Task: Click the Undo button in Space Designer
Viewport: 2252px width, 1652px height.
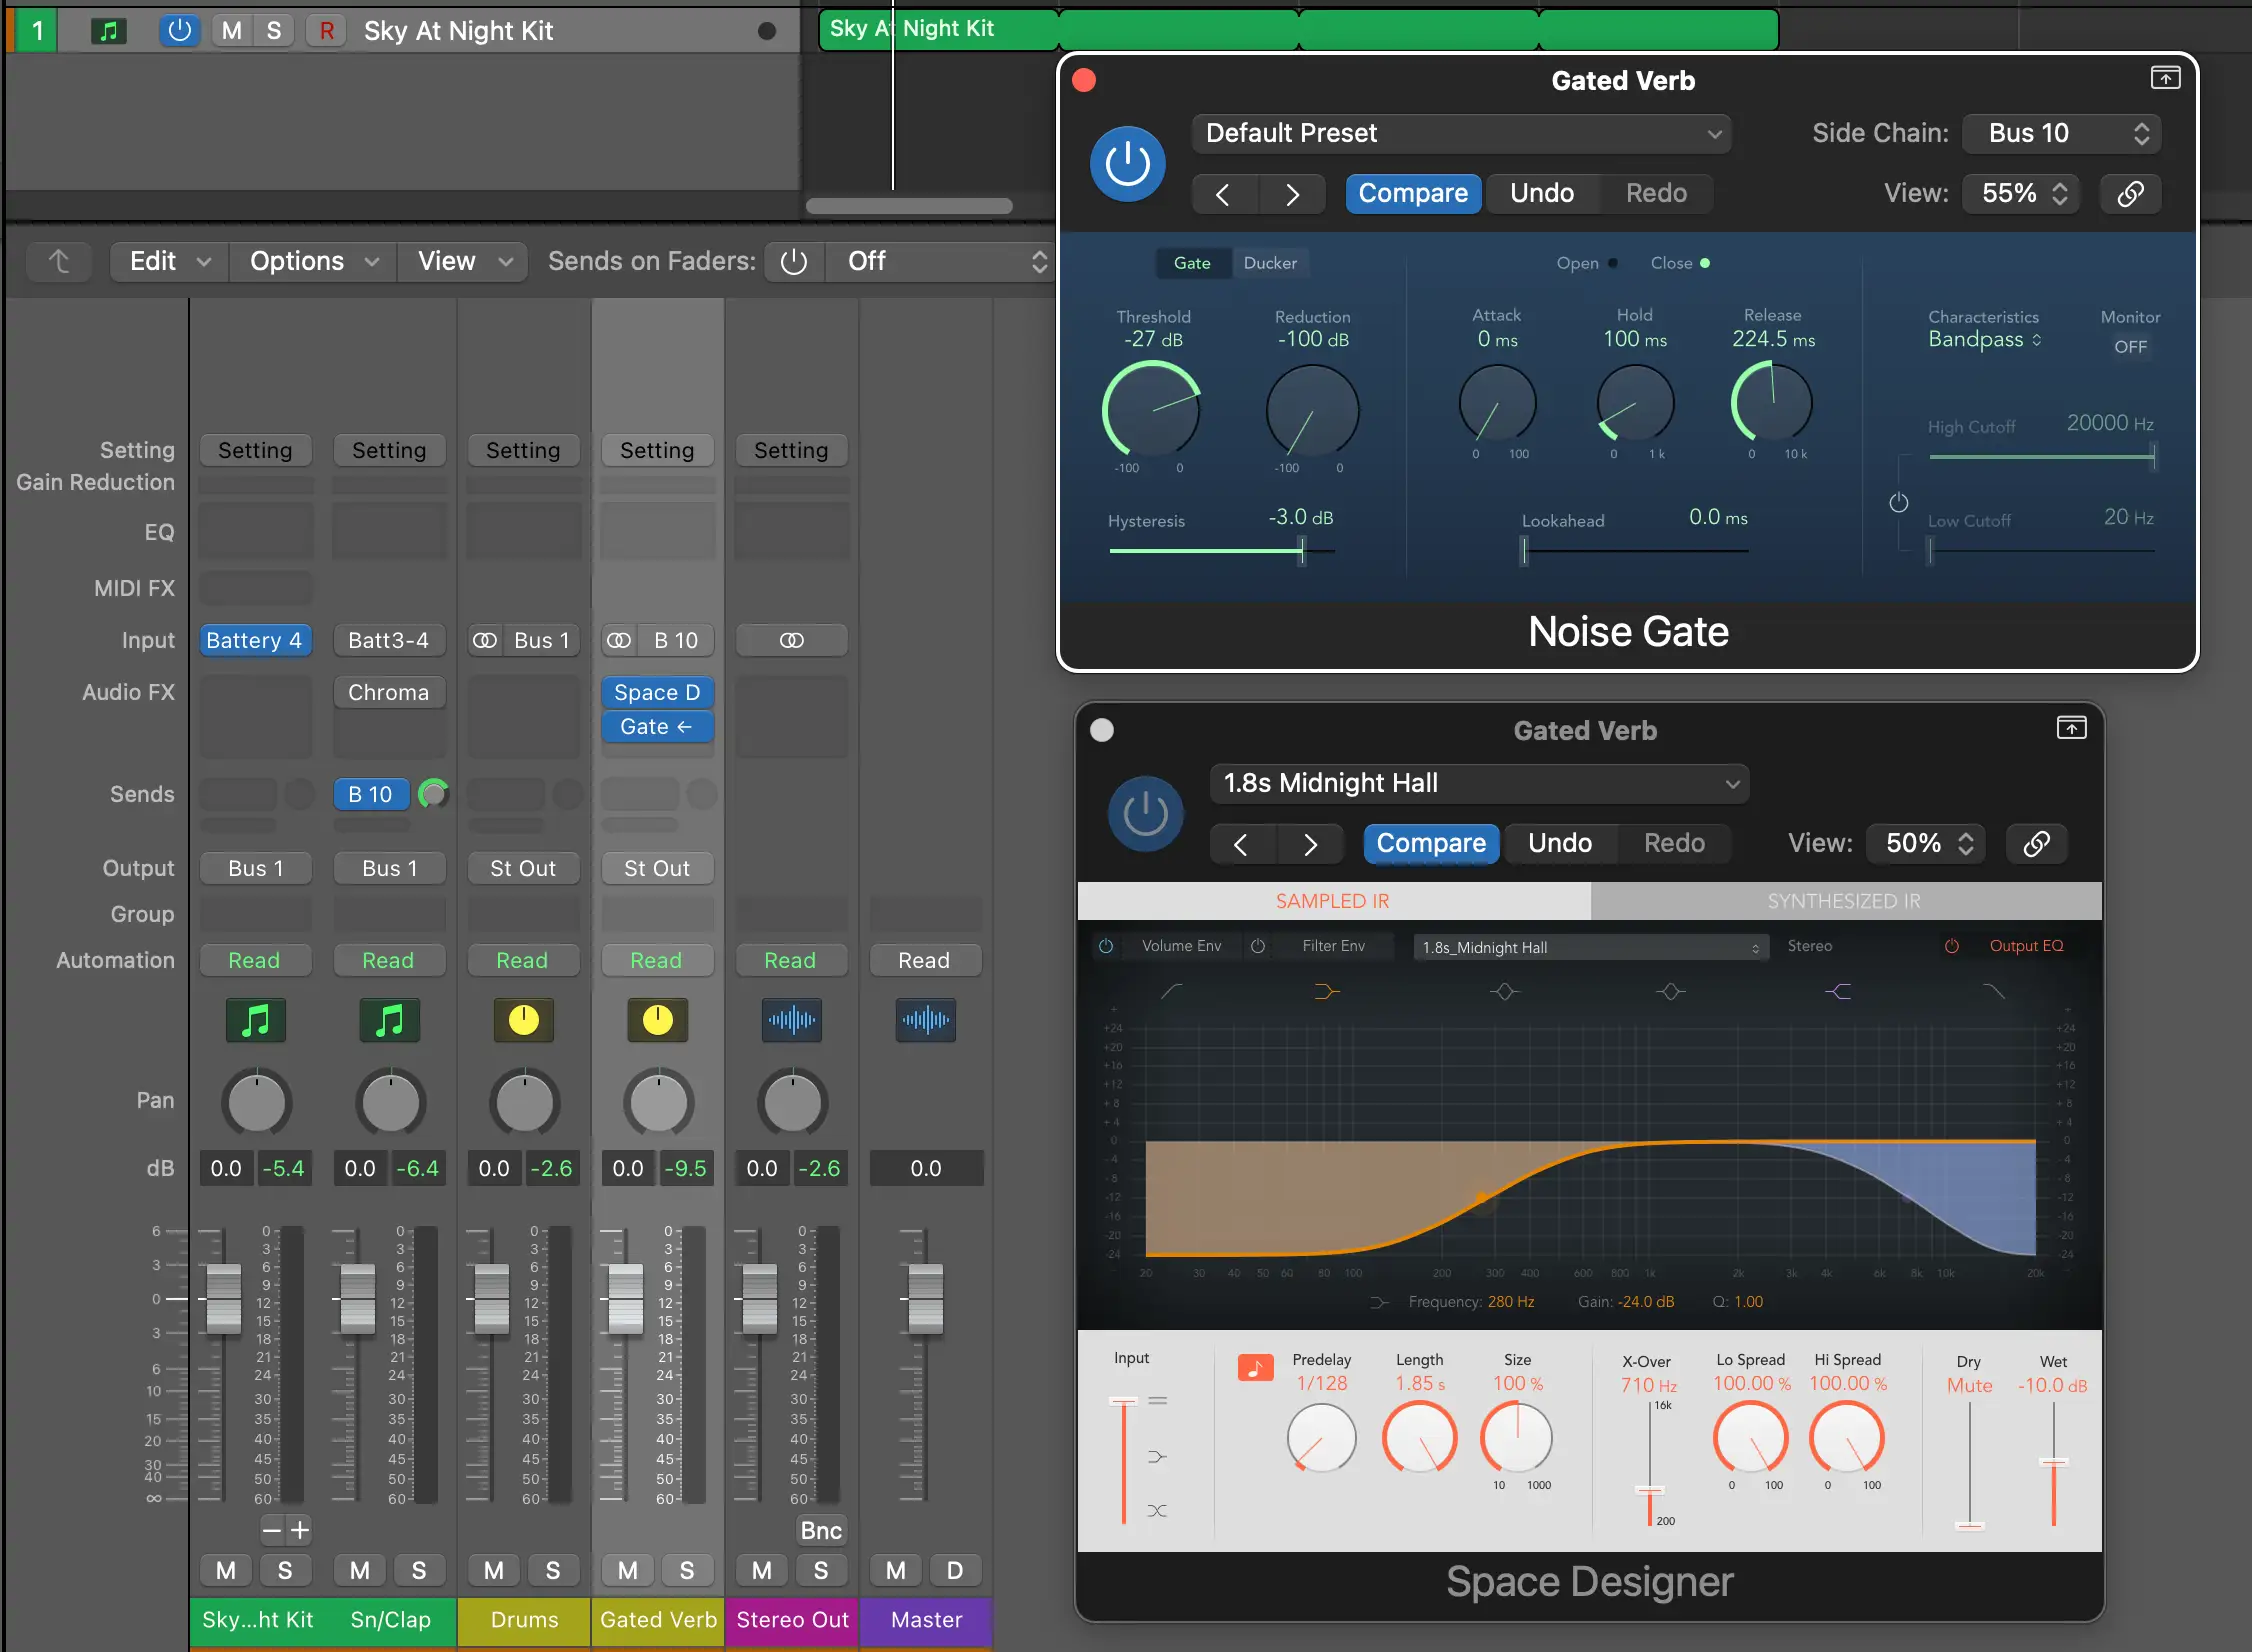Action: (1560, 843)
